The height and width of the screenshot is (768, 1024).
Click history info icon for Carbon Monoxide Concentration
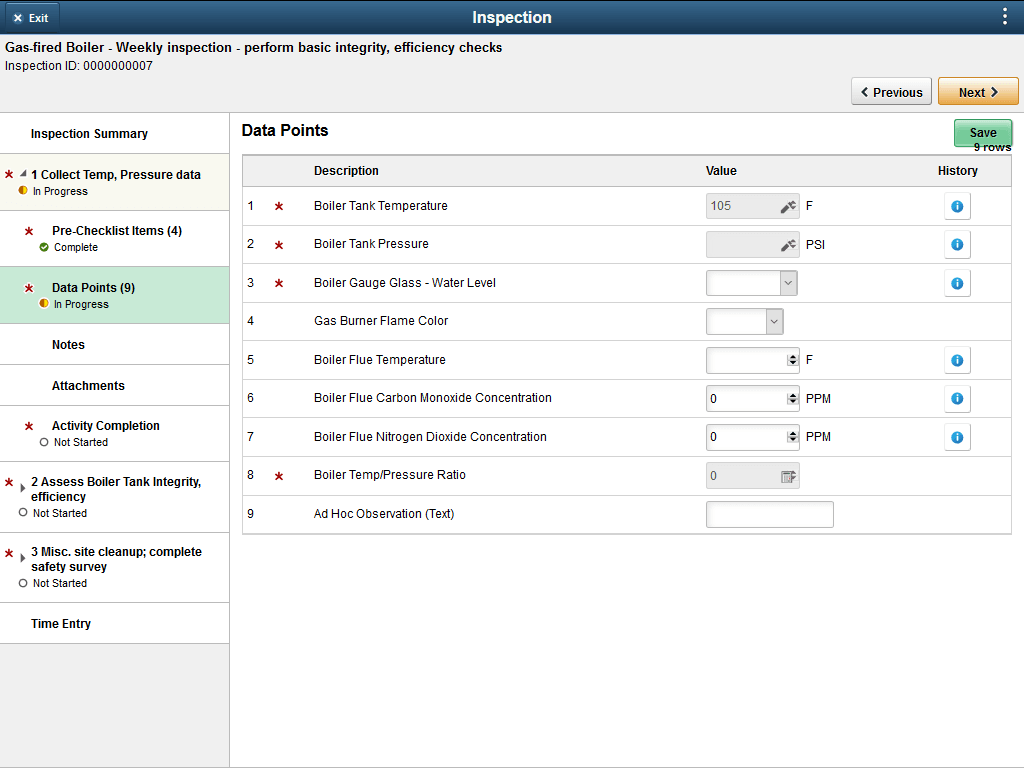[957, 398]
